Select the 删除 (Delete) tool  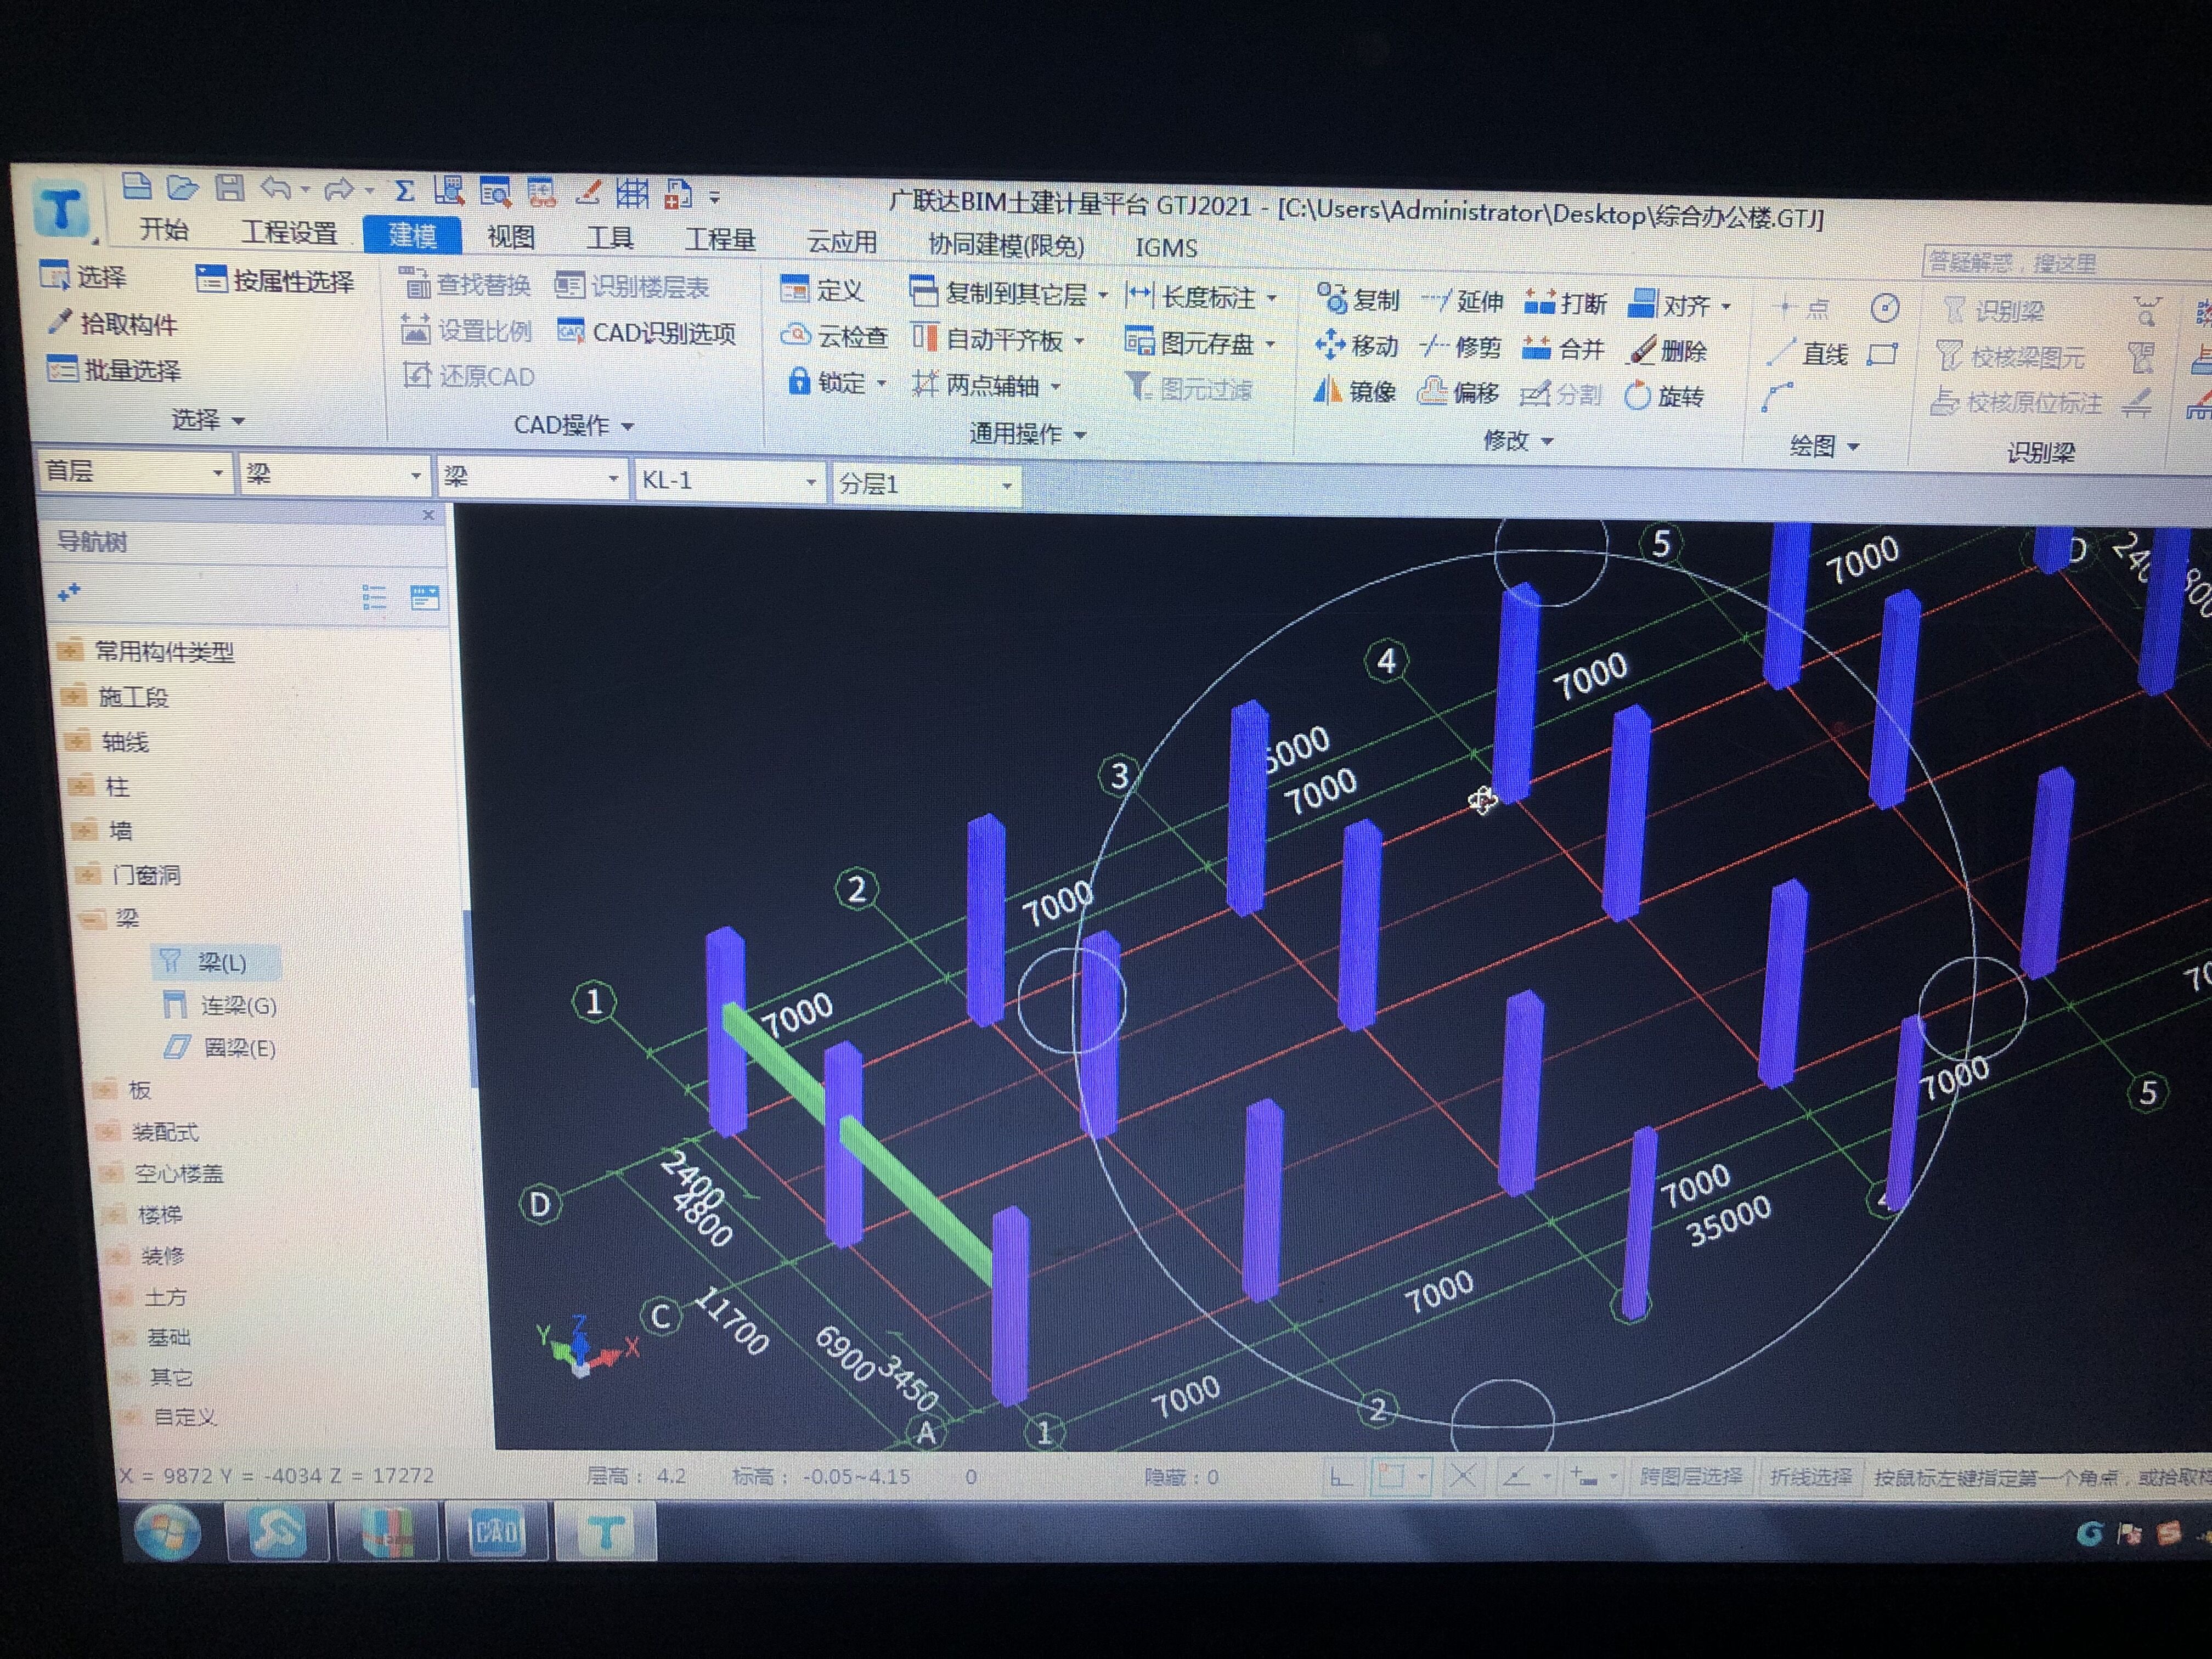1669,351
